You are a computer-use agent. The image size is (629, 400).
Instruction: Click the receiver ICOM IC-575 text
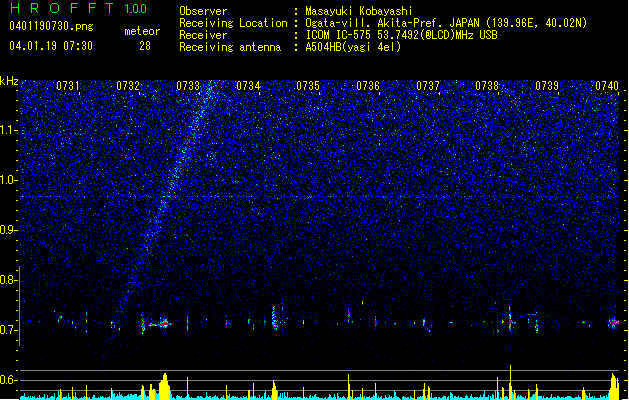tap(401, 35)
